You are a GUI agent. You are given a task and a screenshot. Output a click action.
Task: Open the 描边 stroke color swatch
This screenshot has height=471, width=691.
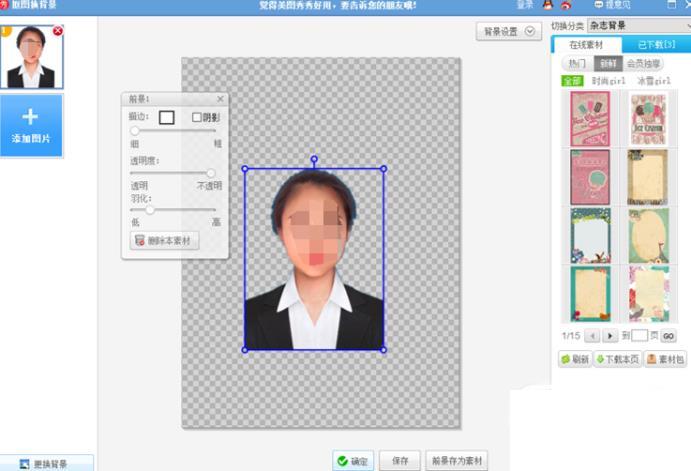[x=167, y=118]
